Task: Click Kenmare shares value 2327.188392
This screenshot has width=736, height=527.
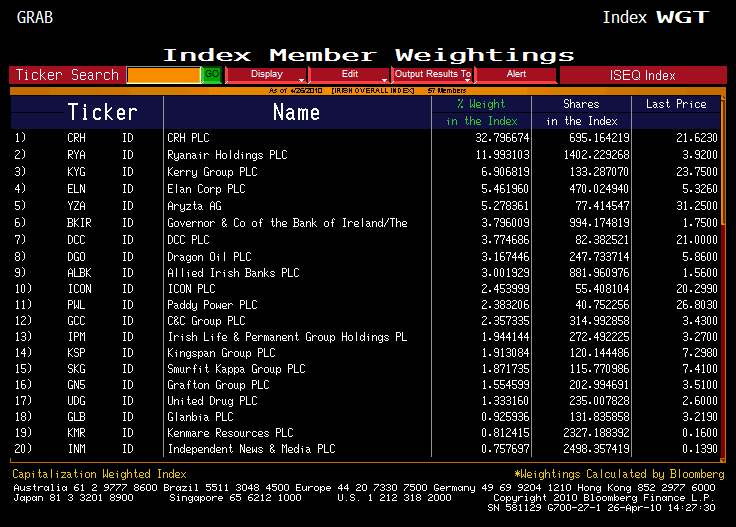Action: [596, 433]
